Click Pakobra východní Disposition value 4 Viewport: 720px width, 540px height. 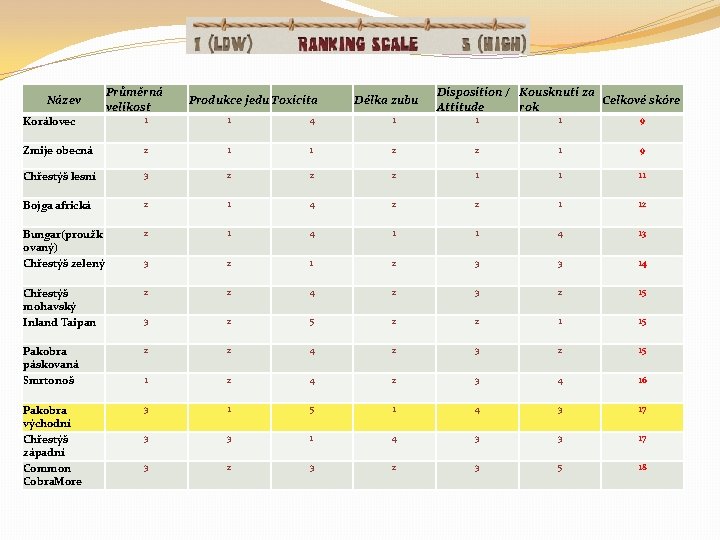pos(478,411)
